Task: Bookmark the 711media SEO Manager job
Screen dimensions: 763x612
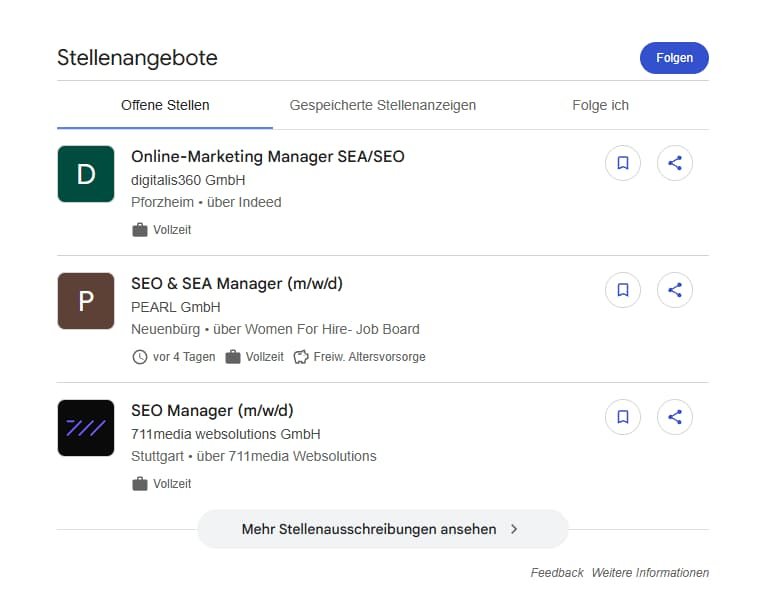Action: (x=622, y=417)
